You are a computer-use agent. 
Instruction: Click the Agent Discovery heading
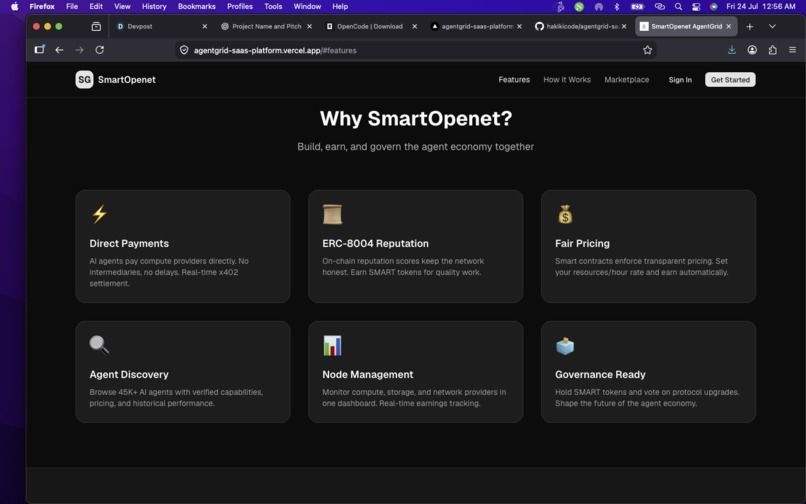129,374
